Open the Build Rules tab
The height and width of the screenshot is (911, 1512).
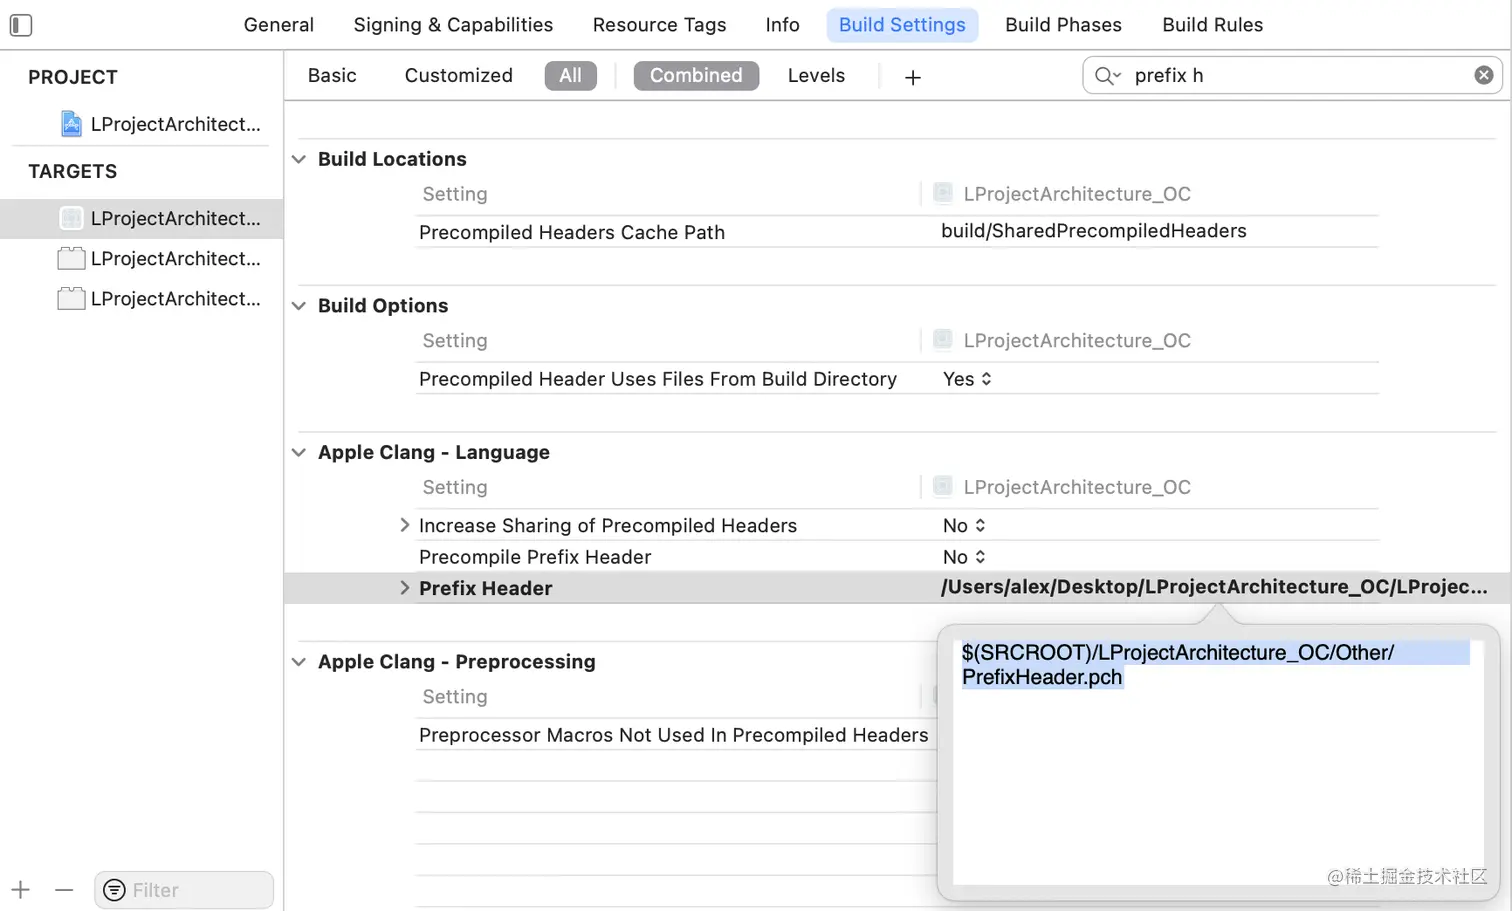(1212, 25)
